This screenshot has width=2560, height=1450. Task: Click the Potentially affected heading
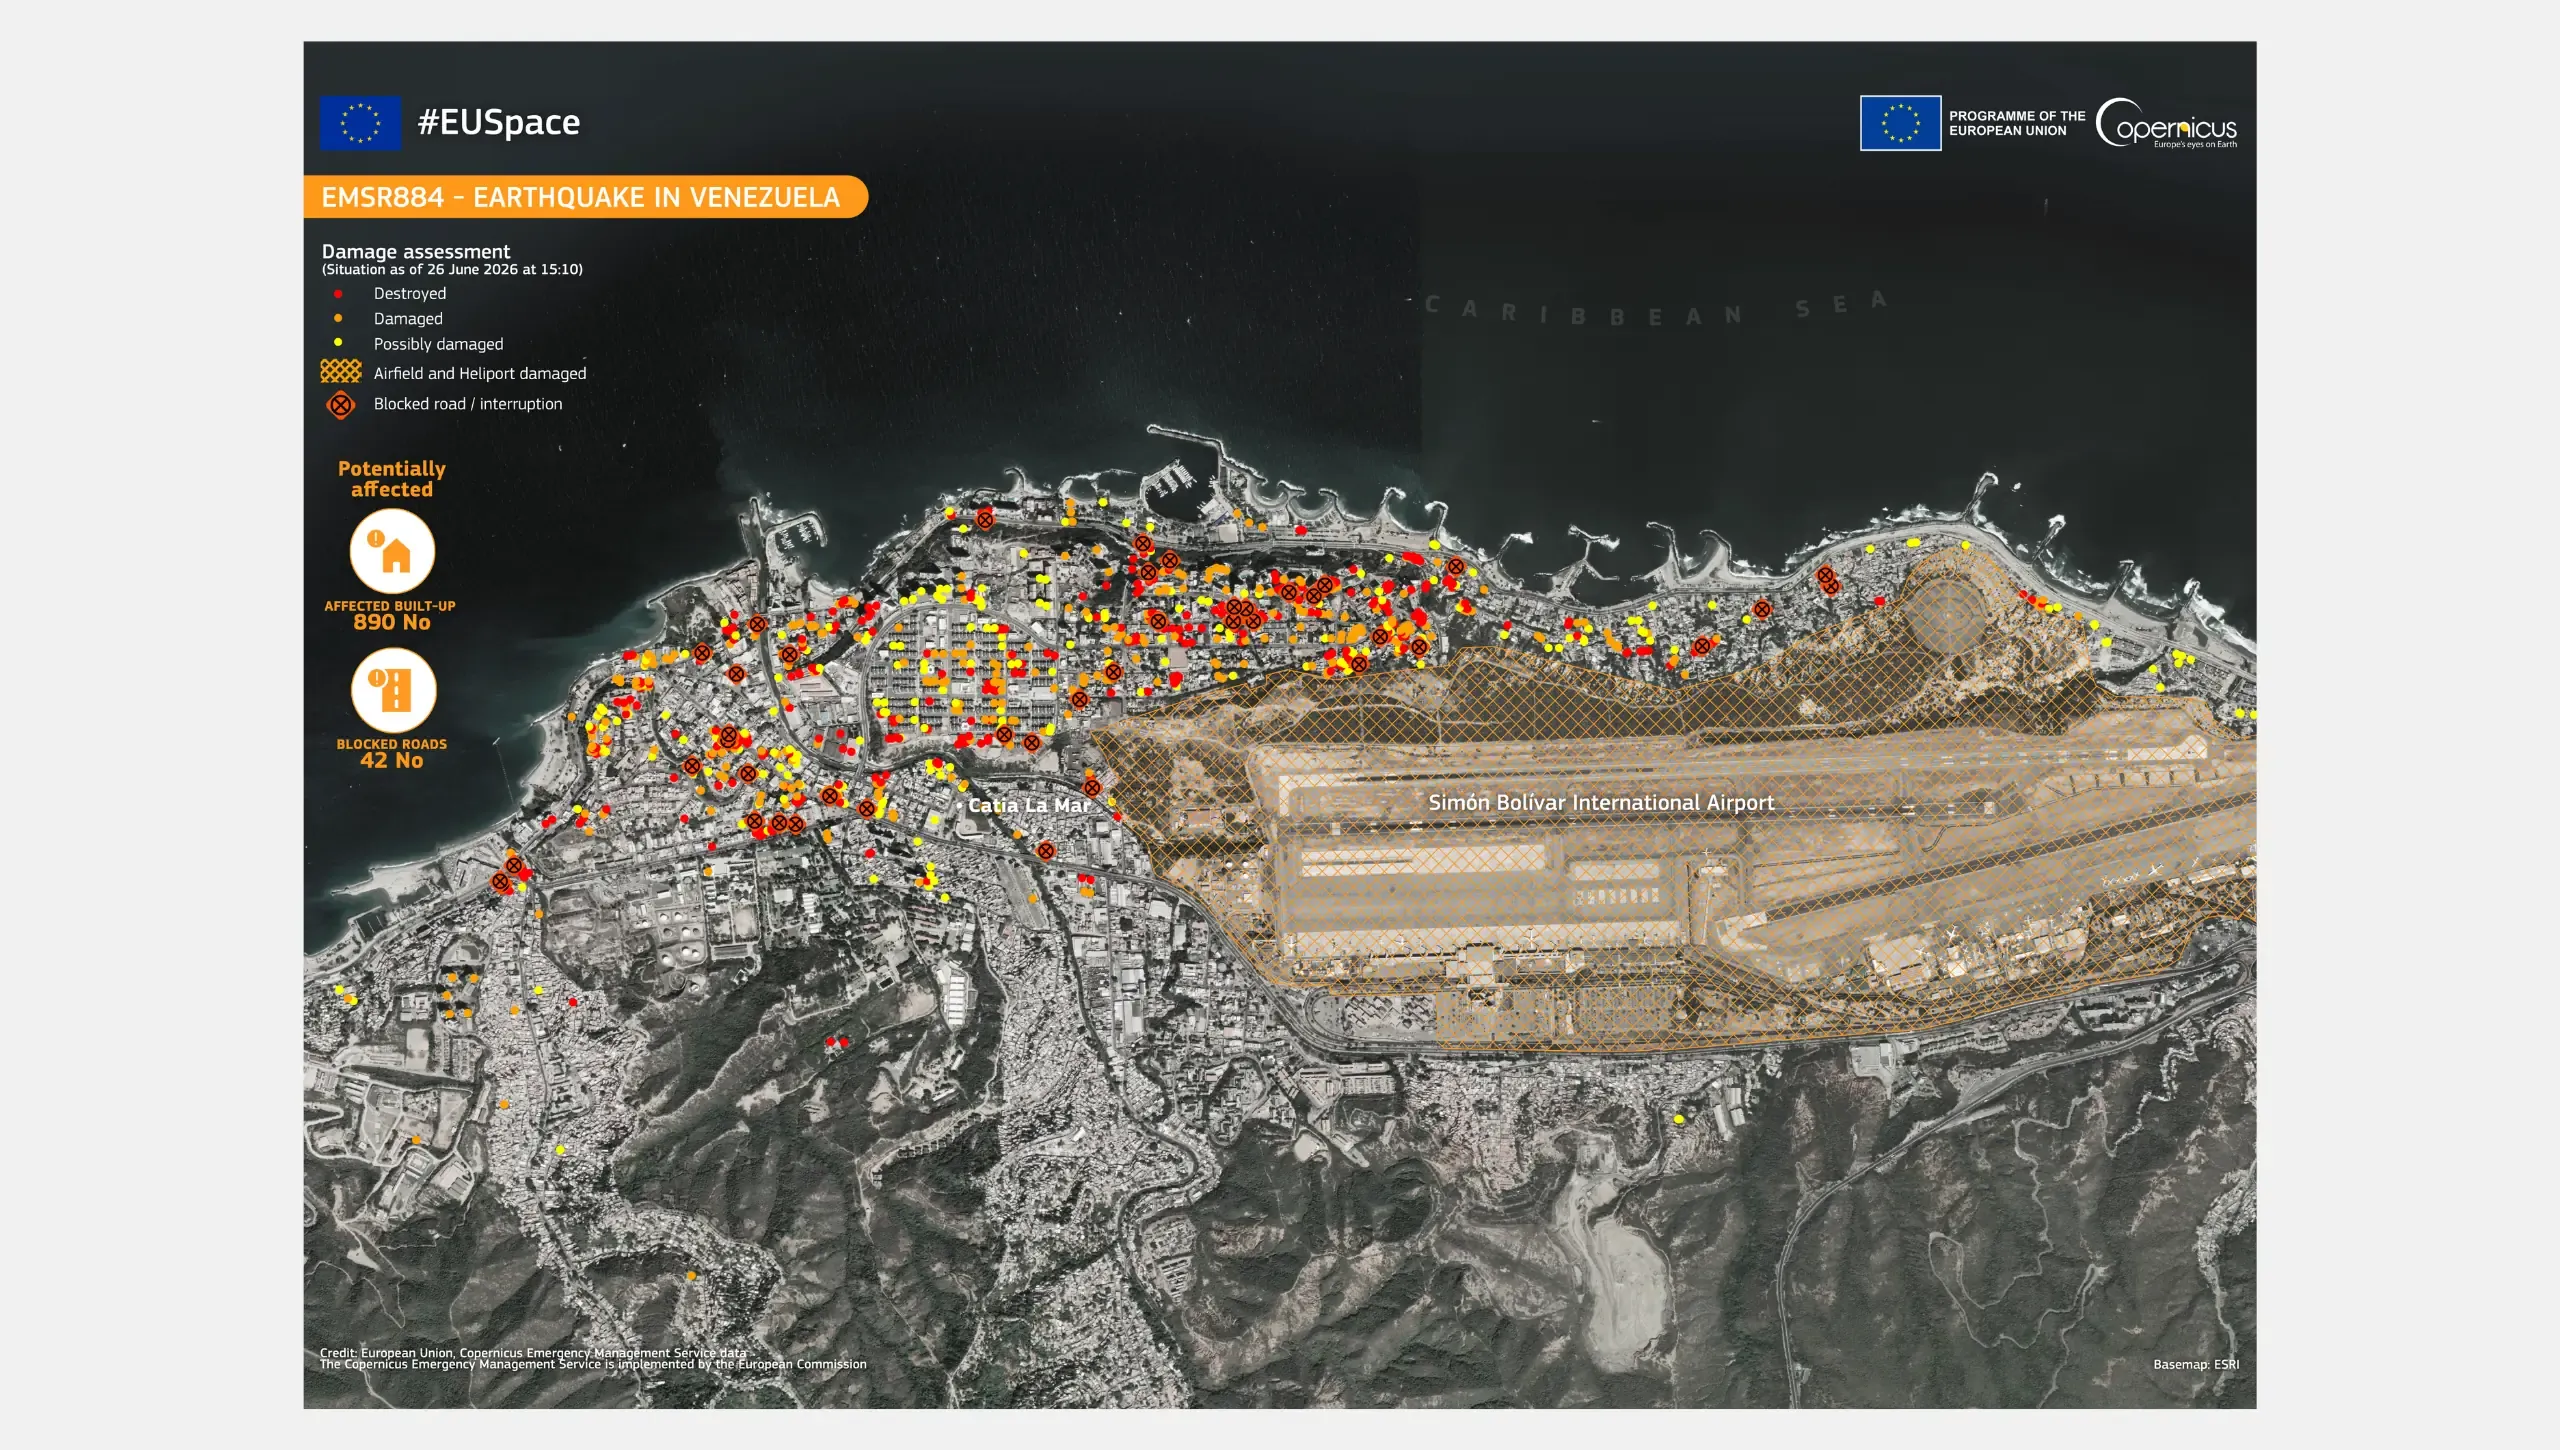(x=392, y=479)
